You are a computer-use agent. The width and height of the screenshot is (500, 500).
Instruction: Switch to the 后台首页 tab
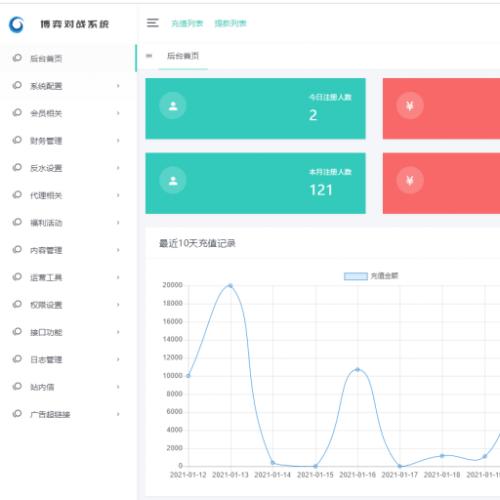(x=183, y=56)
